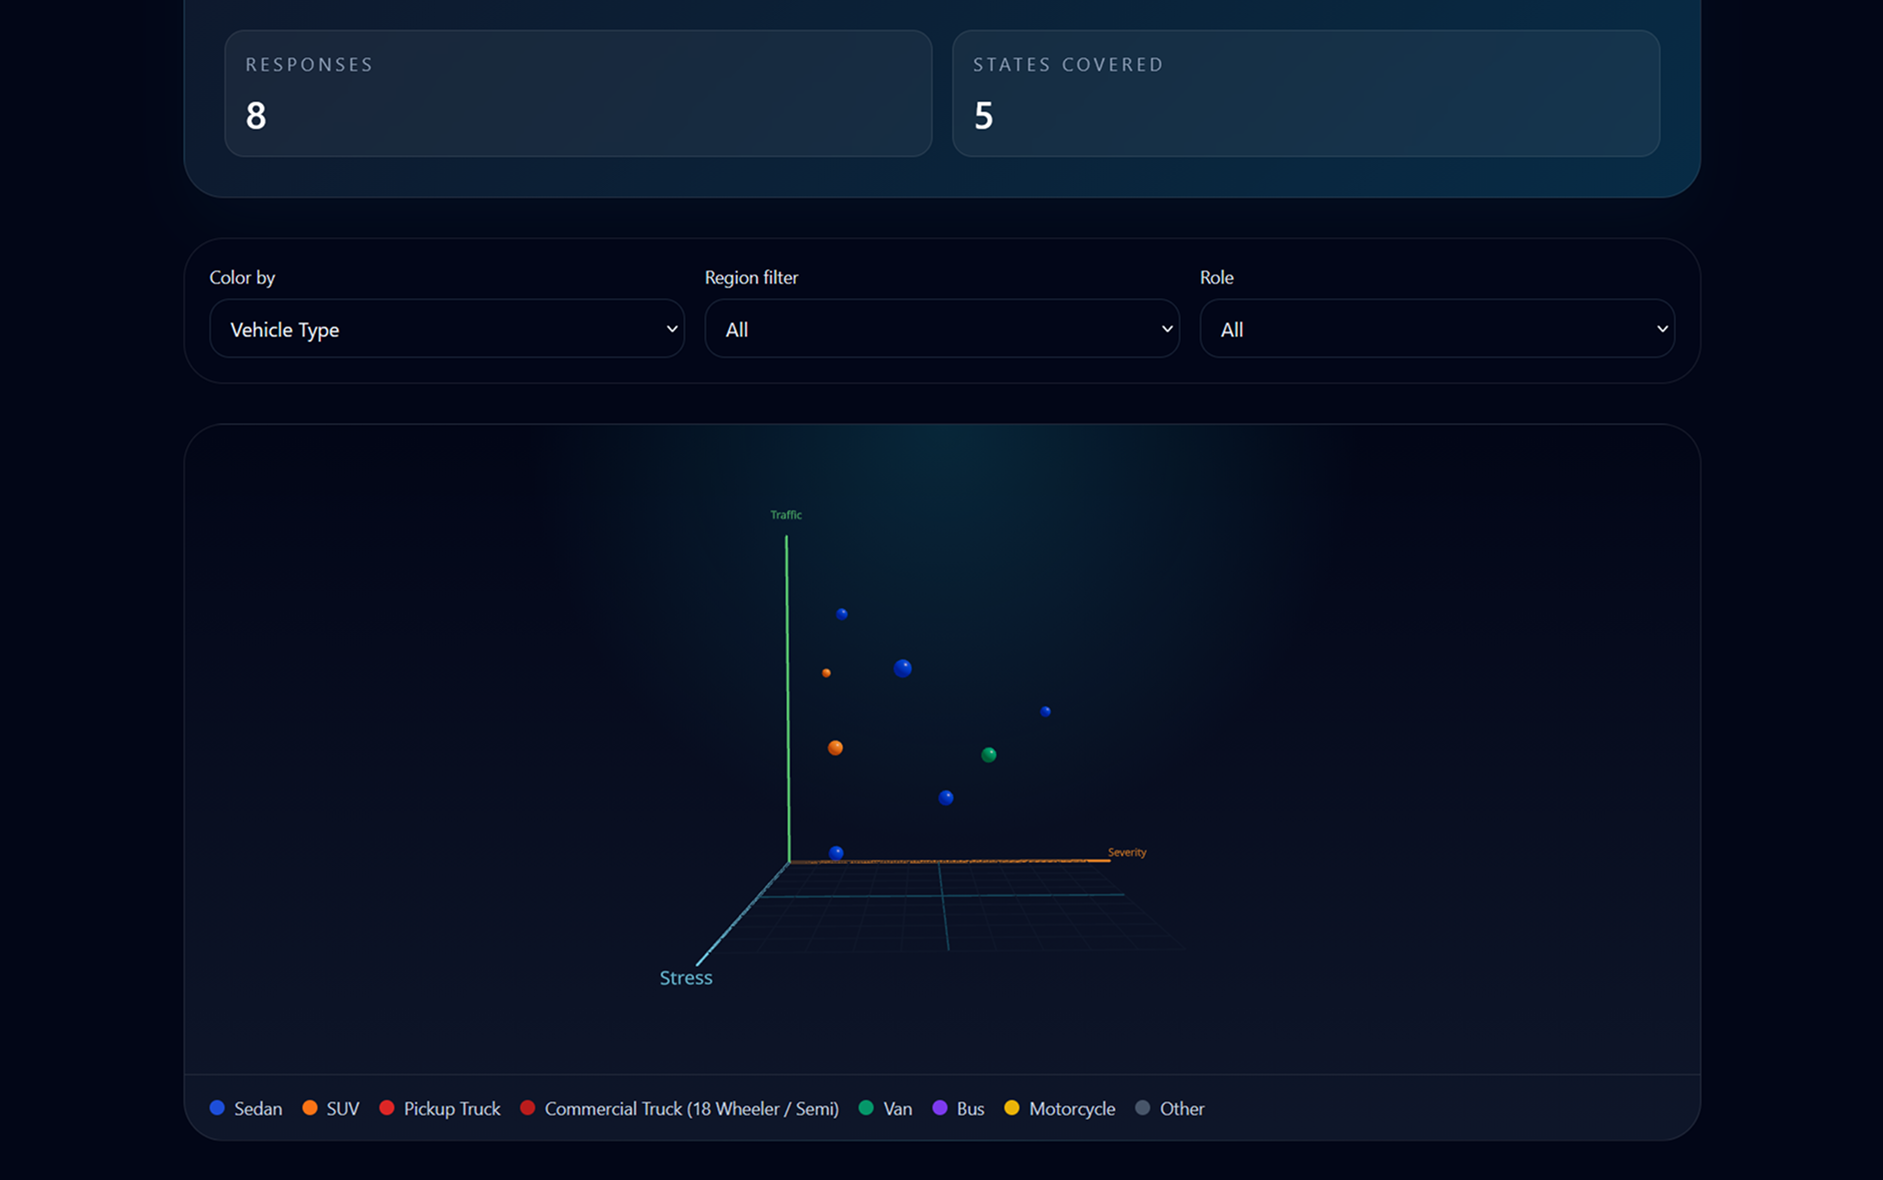Select the STATES COVERED stat card
The image size is (1883, 1180).
[x=1305, y=93]
